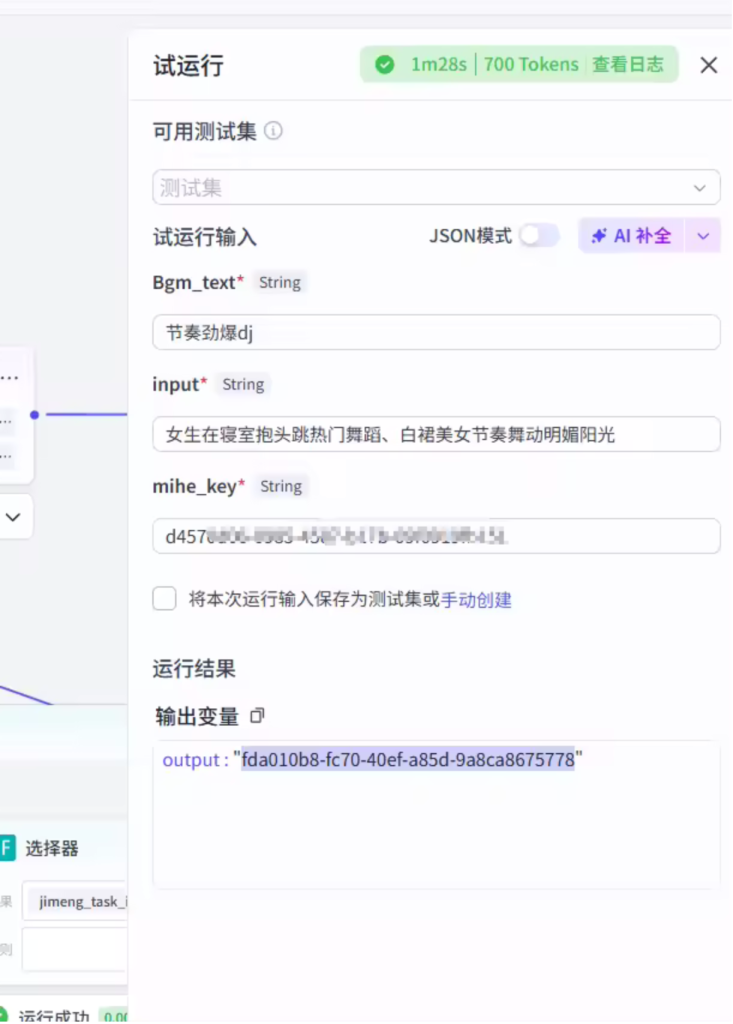Viewport: 733px width, 1024px height.
Task: Click the input field containing 女生在寝室
Action: coord(436,434)
